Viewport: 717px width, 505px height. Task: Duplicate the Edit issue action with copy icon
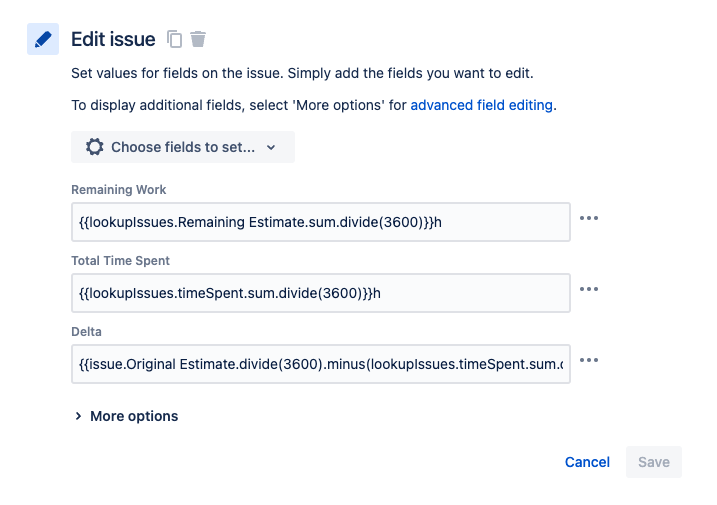174,39
